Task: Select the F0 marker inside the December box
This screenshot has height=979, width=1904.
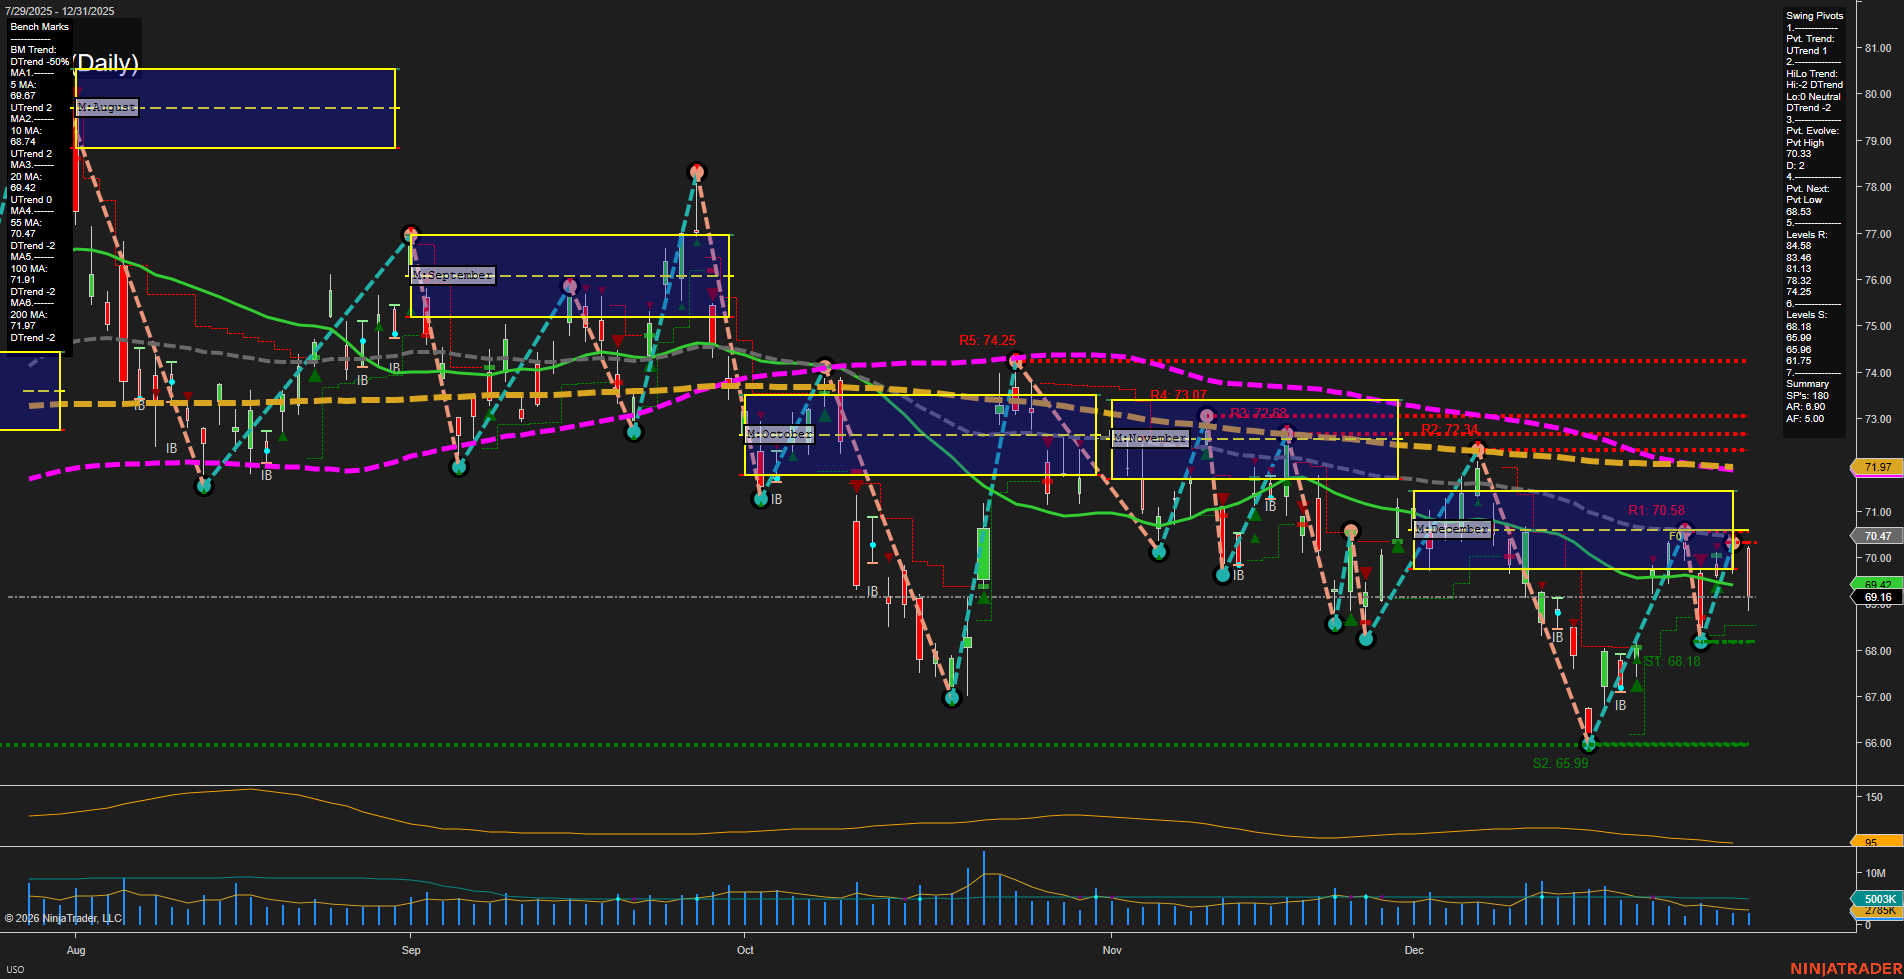Action: click(x=1675, y=536)
